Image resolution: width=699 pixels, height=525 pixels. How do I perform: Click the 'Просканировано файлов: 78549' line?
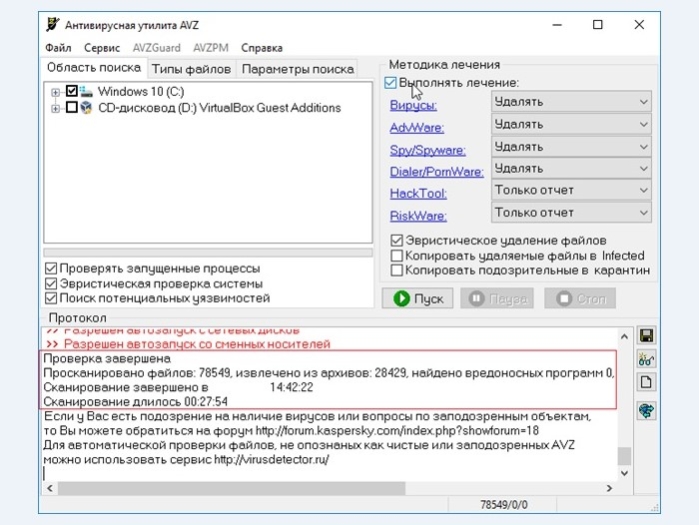click(329, 373)
